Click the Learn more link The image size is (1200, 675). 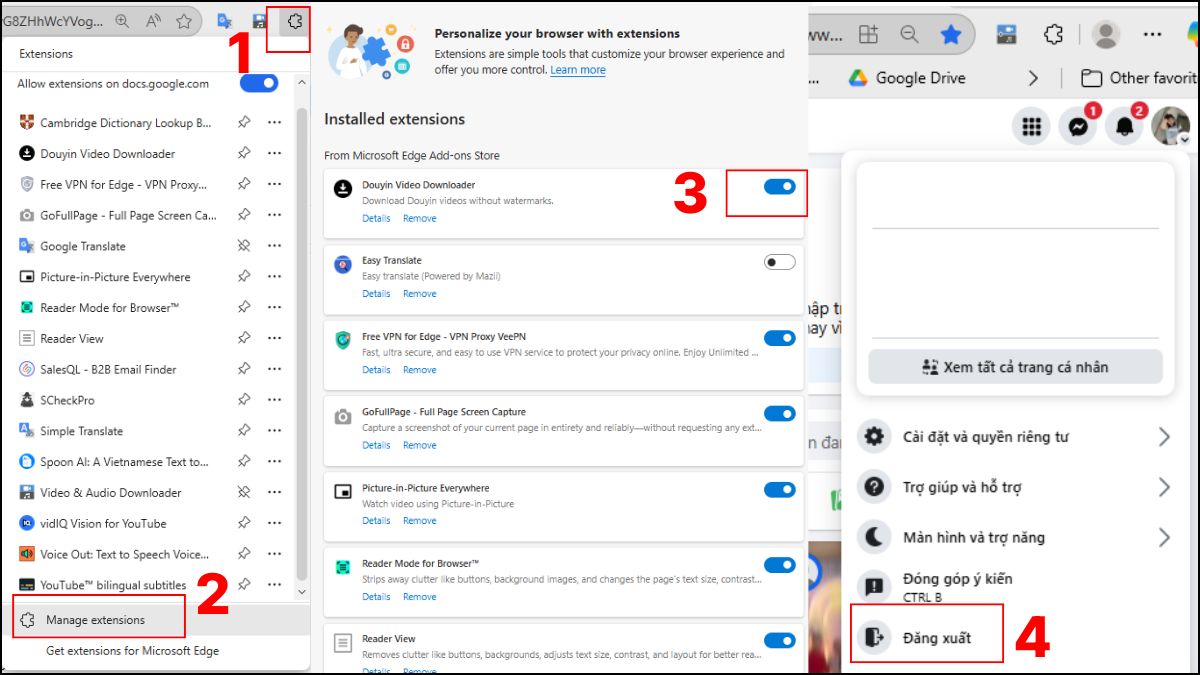(x=578, y=70)
